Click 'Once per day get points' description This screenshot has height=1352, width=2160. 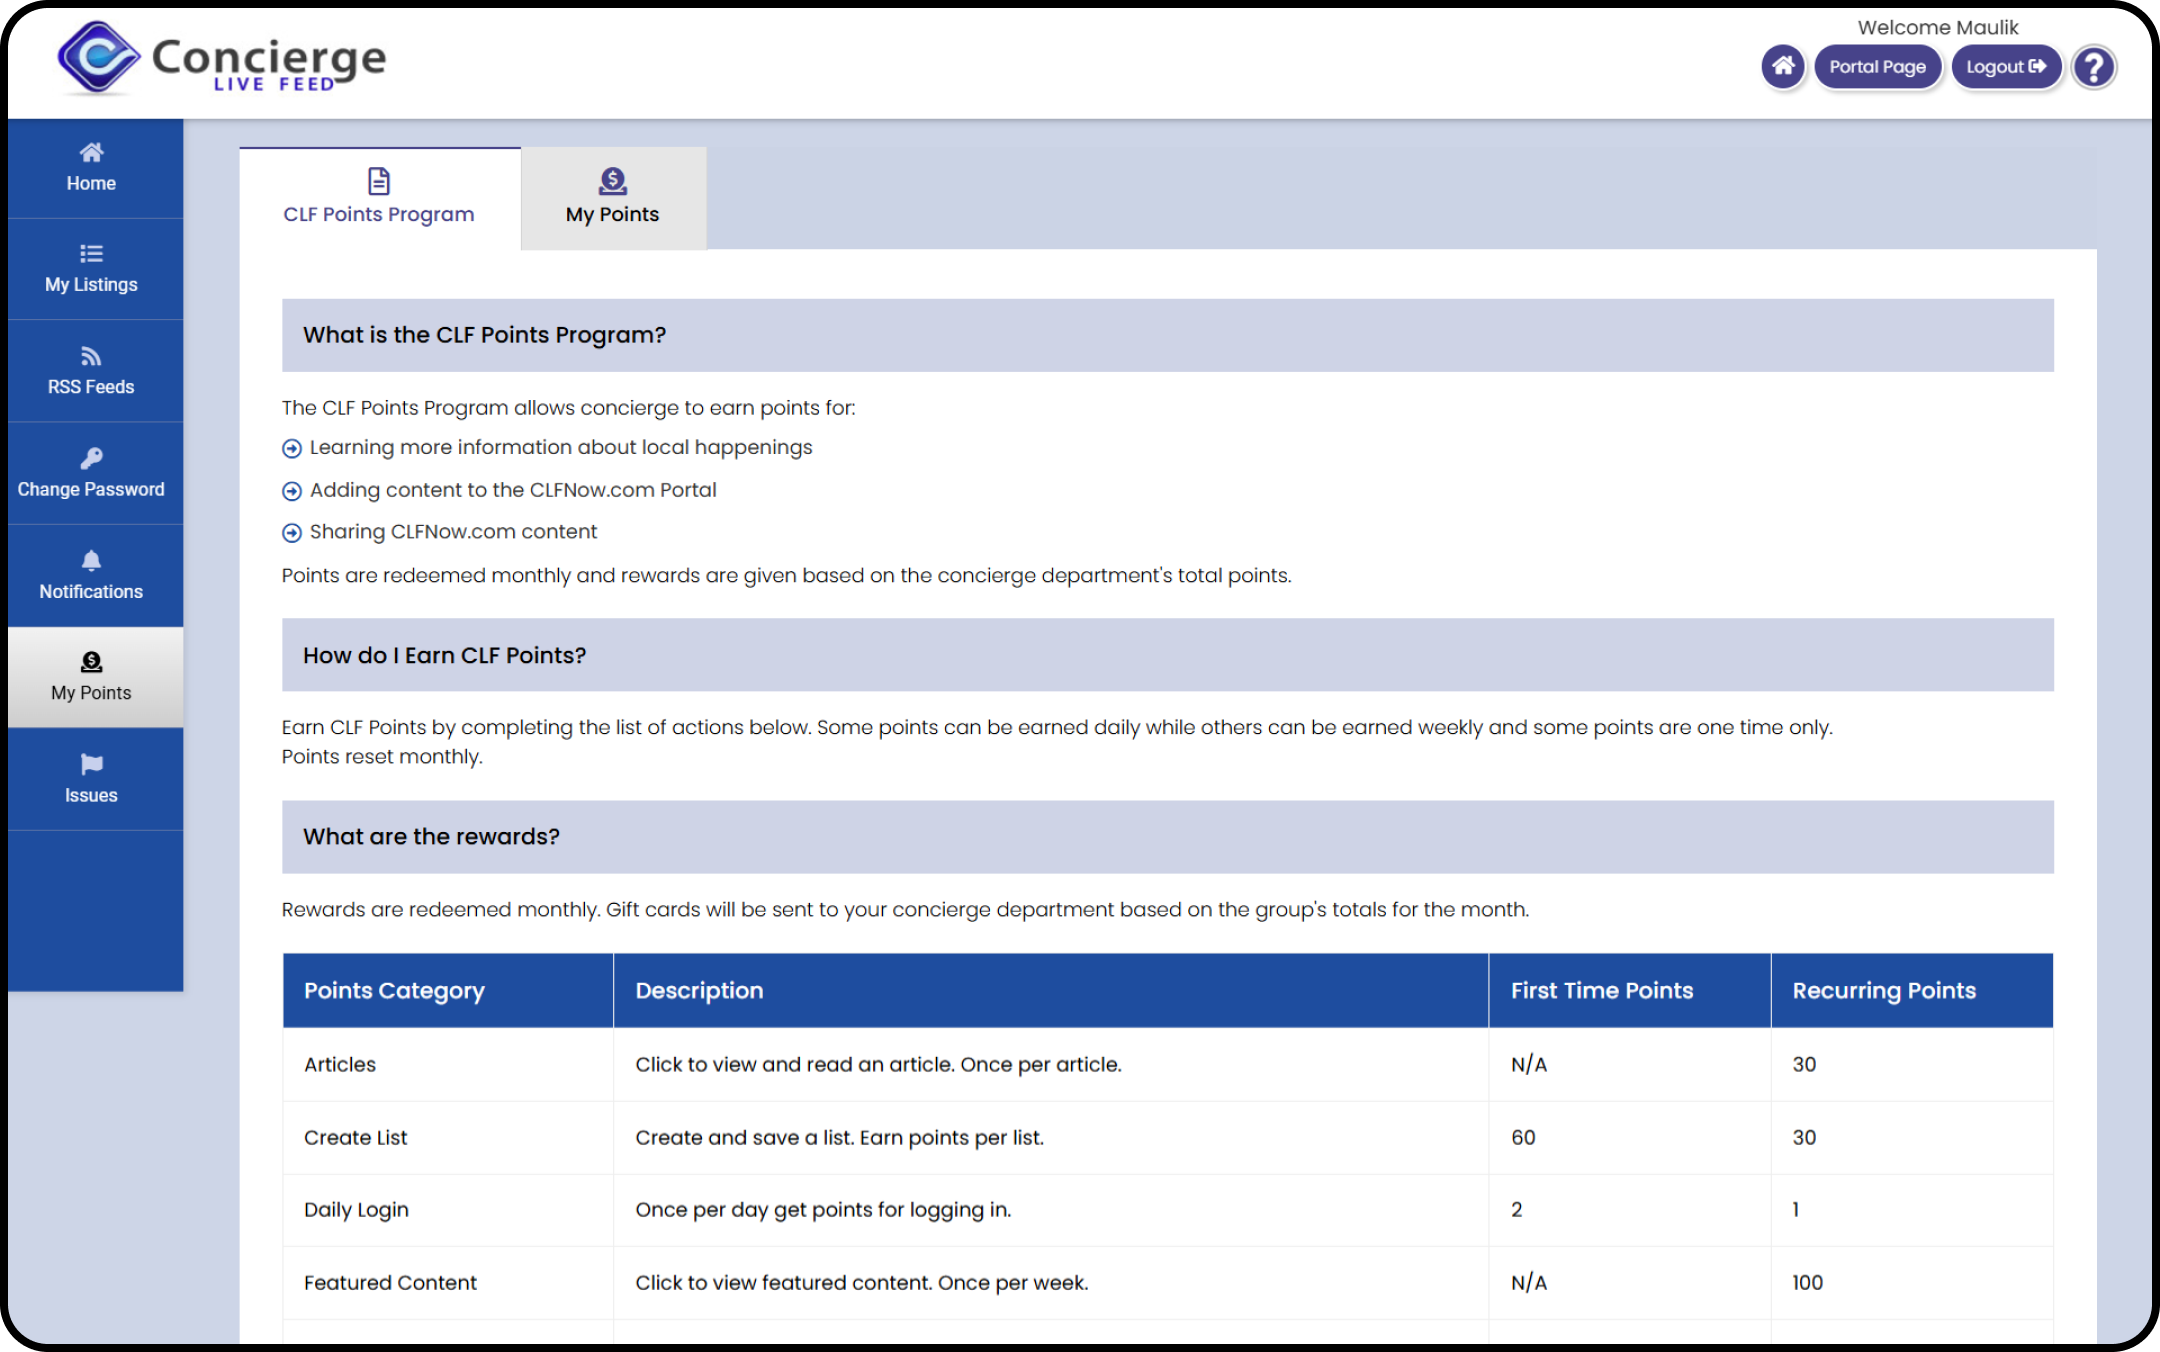tap(823, 1209)
